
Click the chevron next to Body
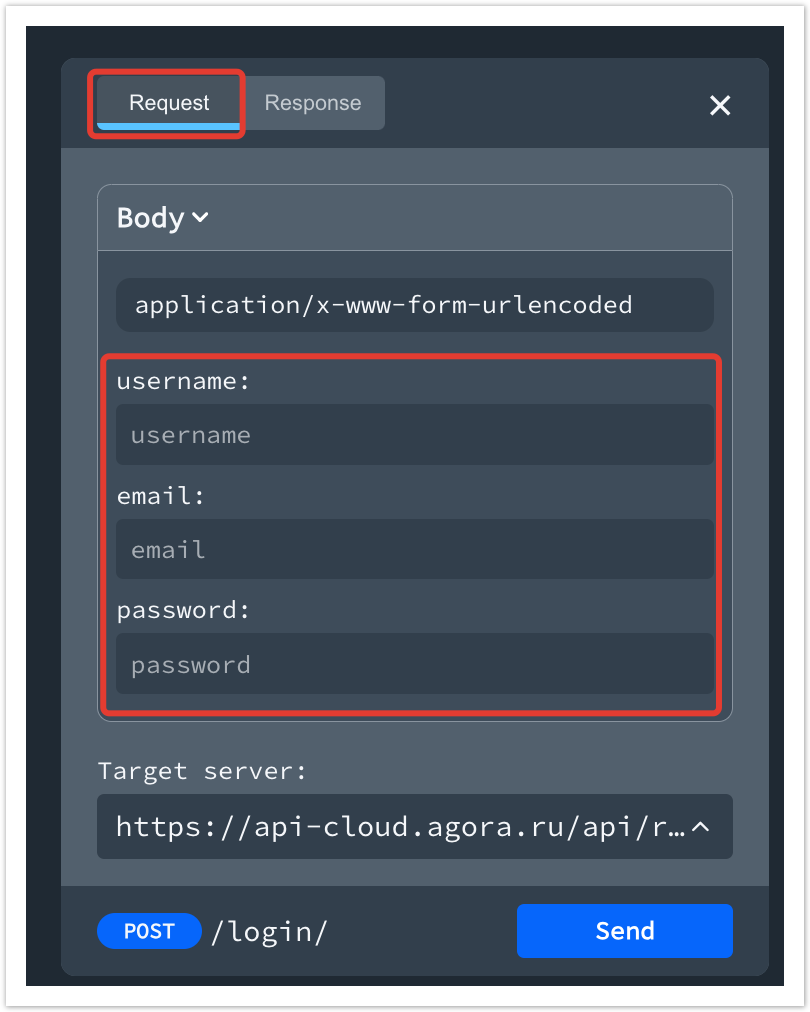point(200,217)
